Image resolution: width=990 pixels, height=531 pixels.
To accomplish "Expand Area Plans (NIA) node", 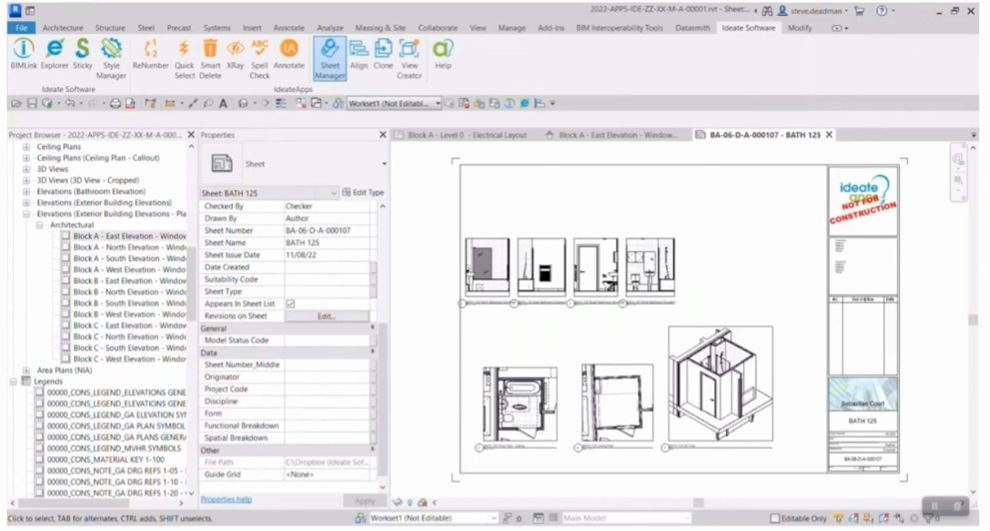I will tap(27, 370).
